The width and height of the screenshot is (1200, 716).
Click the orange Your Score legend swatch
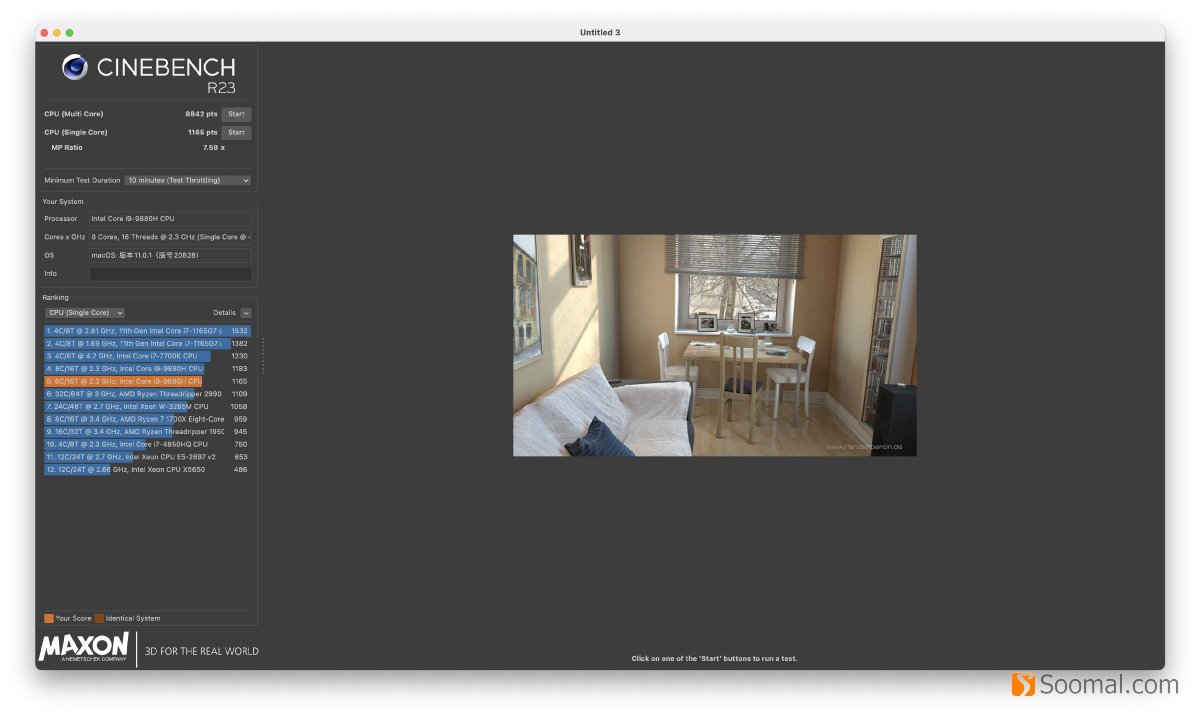(x=49, y=618)
